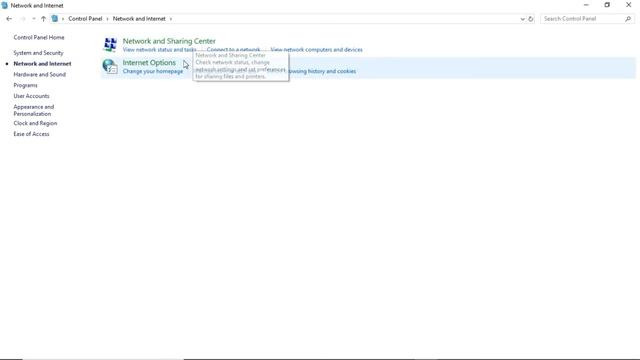Screen dimensions: 640x360
Task: Select Control Panel in the breadcrumb
Action: (85, 19)
